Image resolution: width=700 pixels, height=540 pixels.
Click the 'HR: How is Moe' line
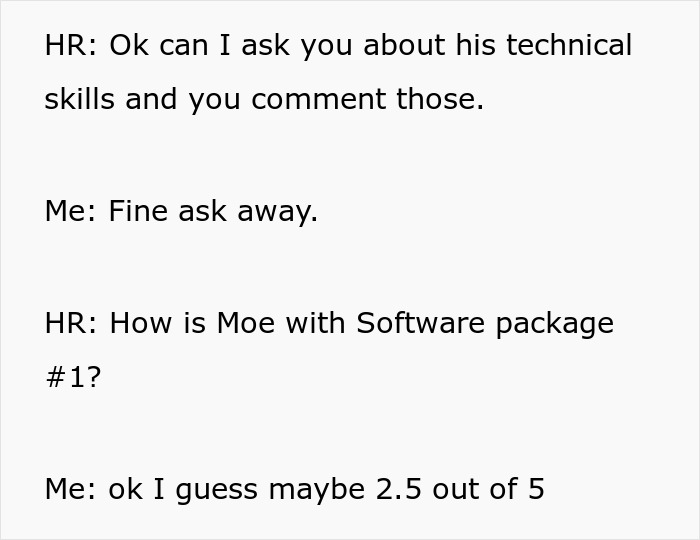329,323
